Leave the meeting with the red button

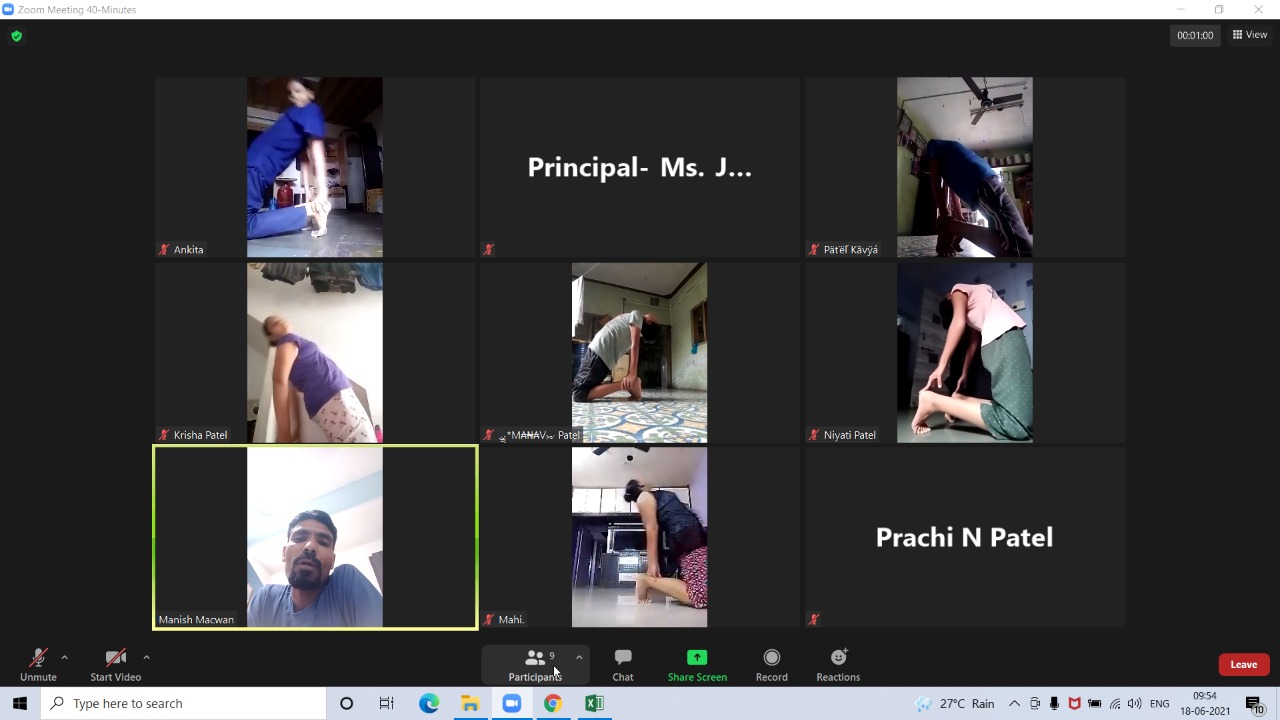(1243, 665)
